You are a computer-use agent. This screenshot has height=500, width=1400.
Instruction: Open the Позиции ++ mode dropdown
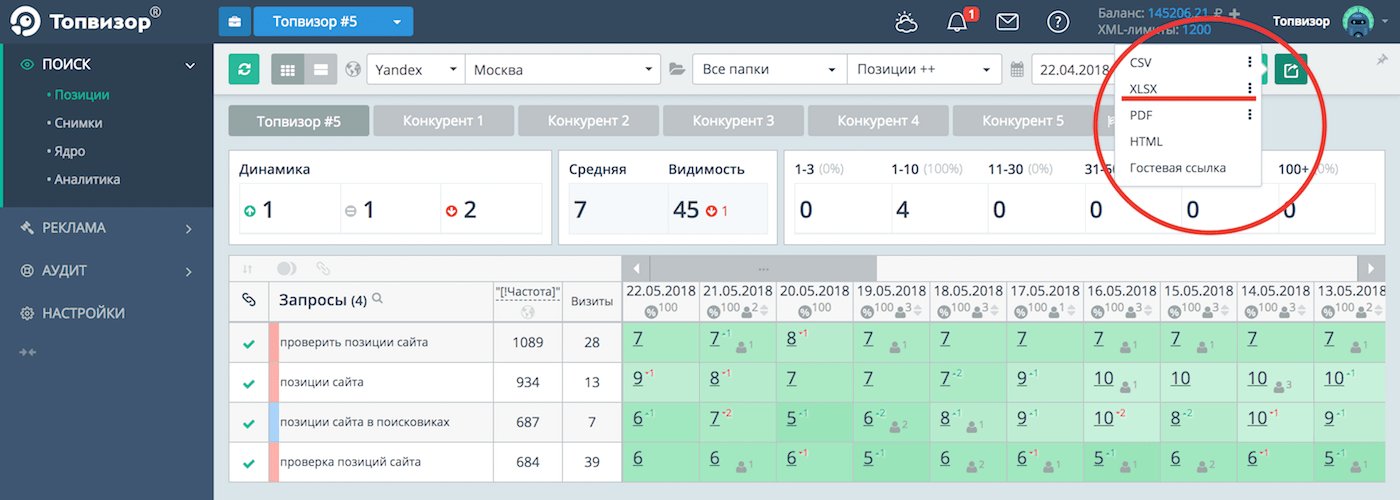coord(924,70)
